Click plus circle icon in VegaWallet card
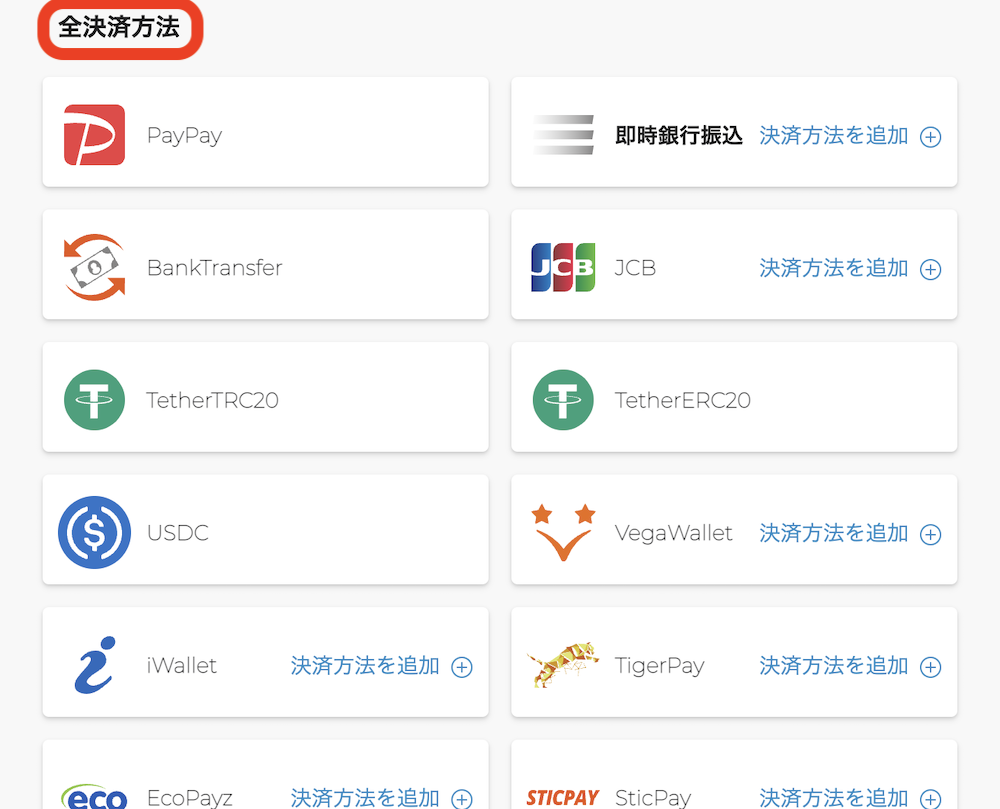 [x=930, y=534]
